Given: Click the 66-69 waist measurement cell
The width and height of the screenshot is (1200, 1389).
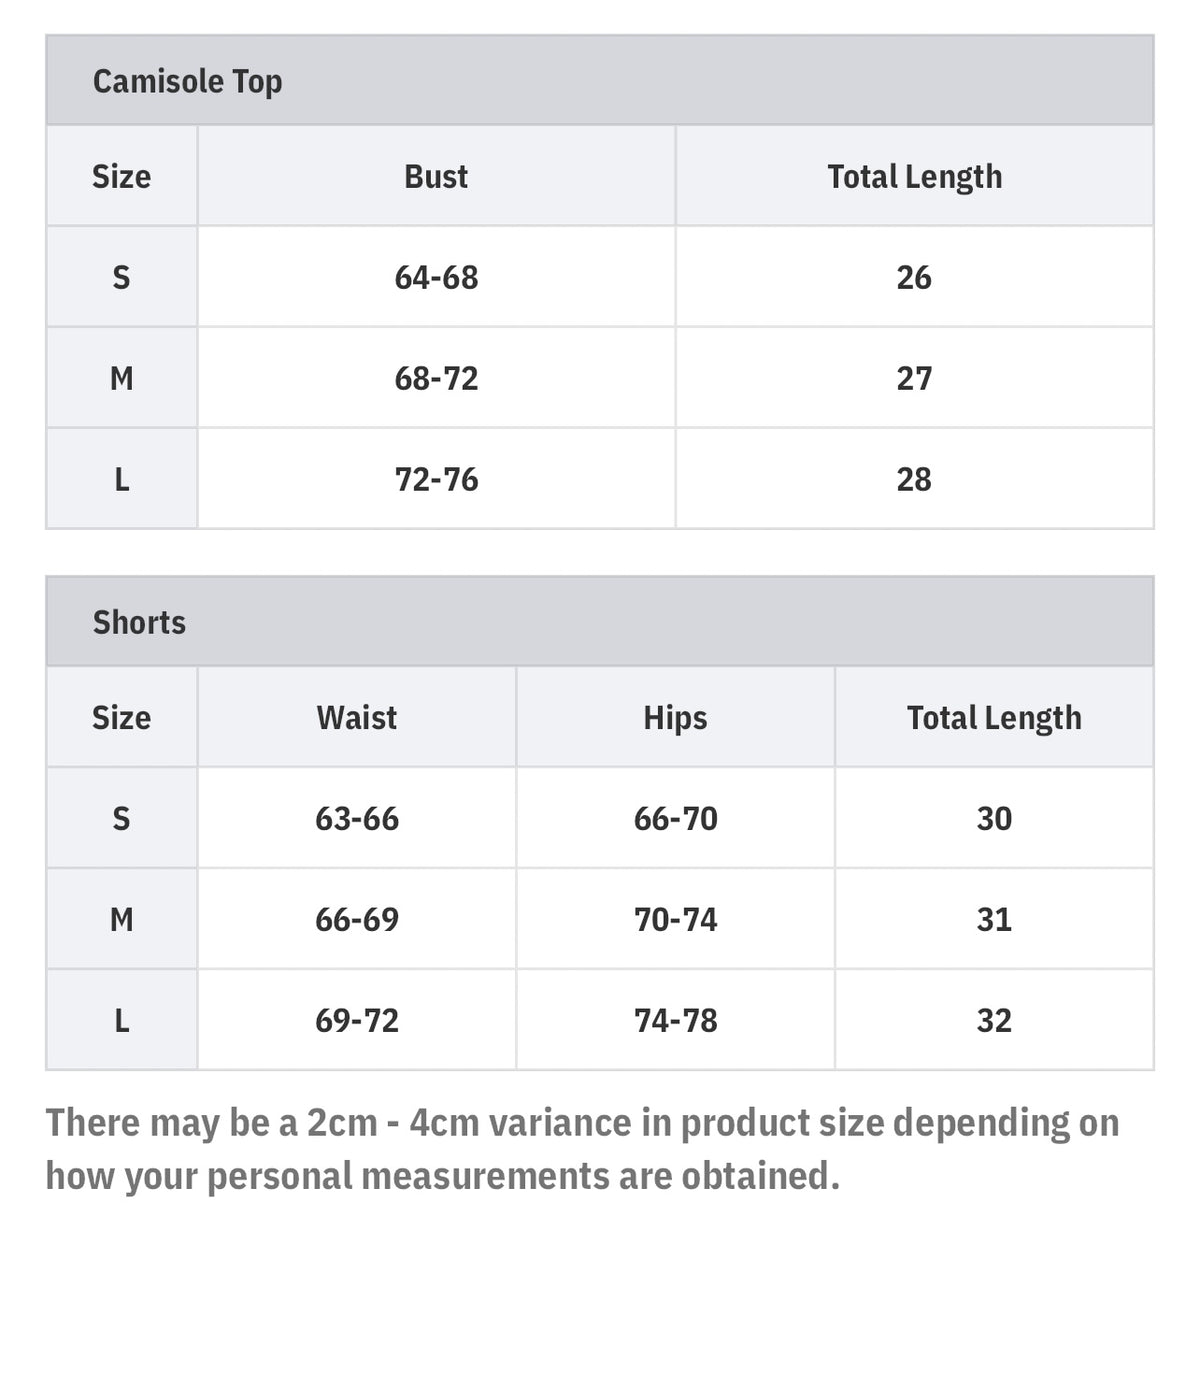Looking at the screenshot, I should pyautogui.click(x=356, y=919).
